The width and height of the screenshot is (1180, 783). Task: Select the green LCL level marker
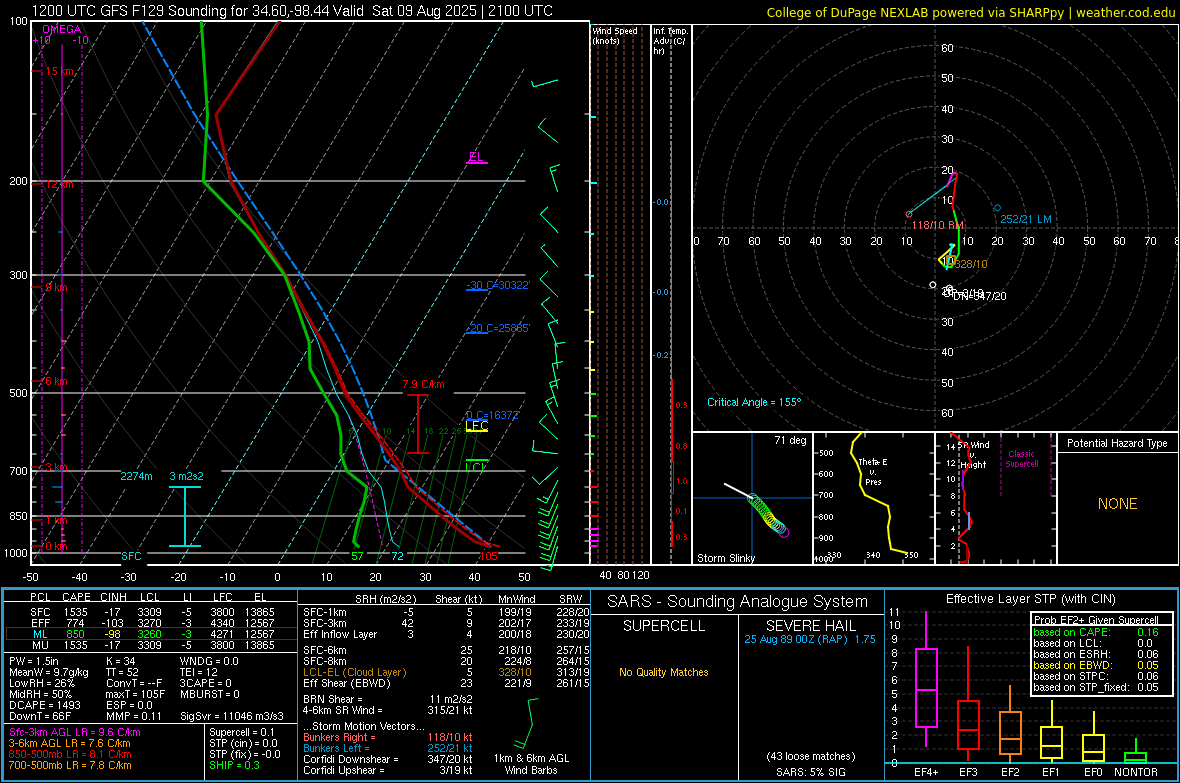coord(476,467)
